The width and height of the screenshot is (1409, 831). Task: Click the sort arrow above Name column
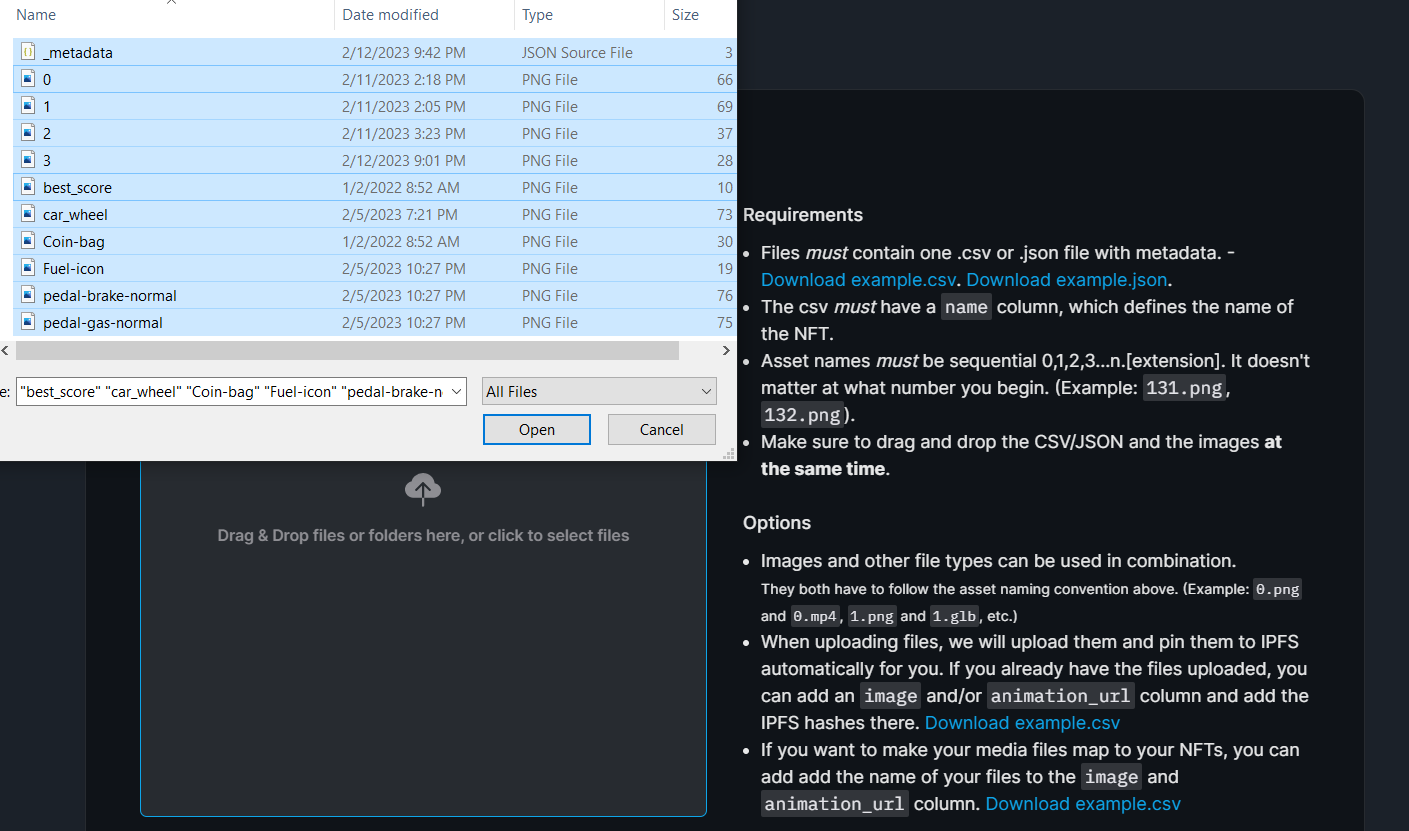171,2
